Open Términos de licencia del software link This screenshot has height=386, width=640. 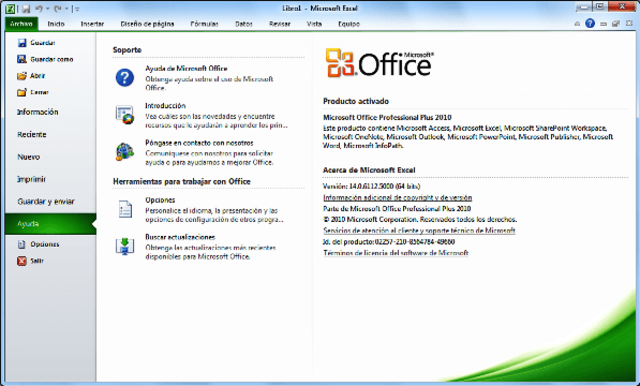click(x=396, y=253)
